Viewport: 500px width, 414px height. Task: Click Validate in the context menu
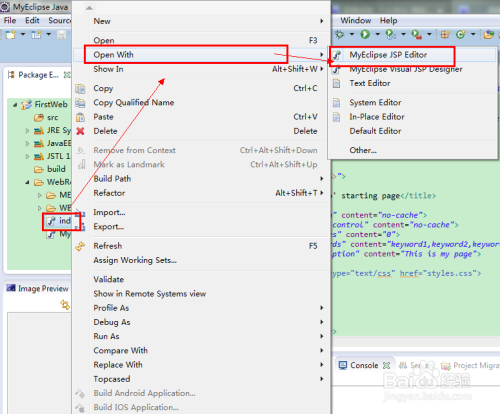pos(109,279)
